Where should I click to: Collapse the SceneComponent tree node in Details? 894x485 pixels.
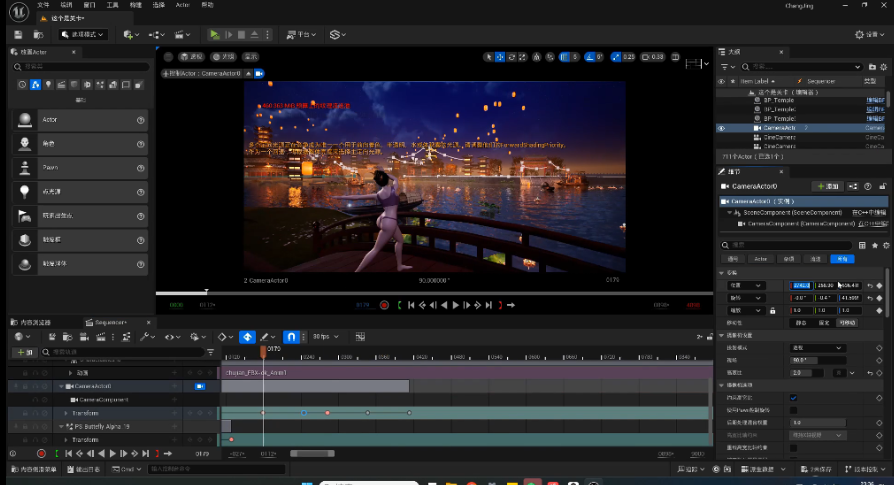[x=729, y=213]
